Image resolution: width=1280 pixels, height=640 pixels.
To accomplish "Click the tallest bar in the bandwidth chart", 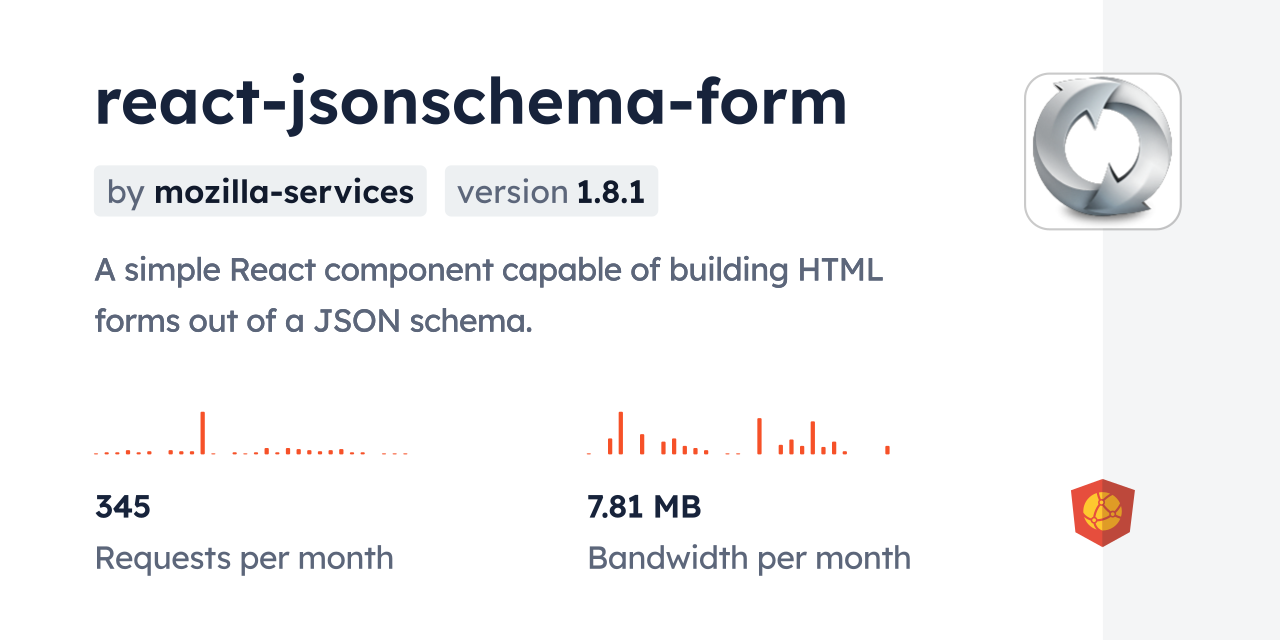I will pyautogui.click(x=621, y=433).
